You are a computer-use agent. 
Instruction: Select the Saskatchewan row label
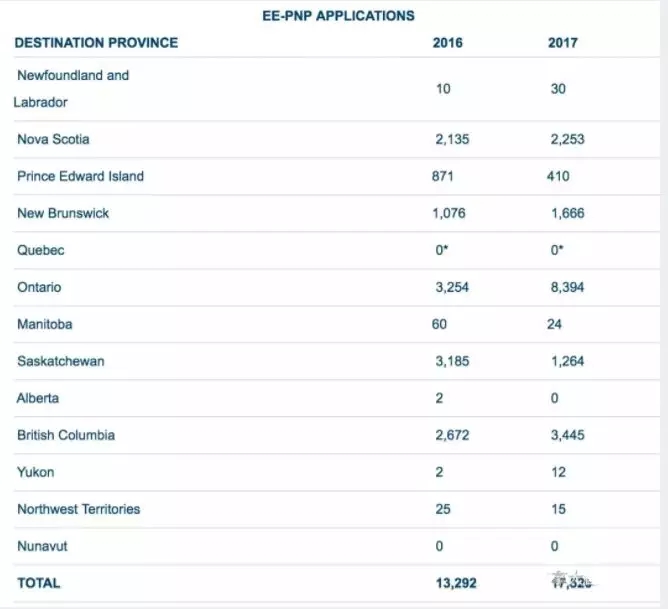(x=61, y=362)
